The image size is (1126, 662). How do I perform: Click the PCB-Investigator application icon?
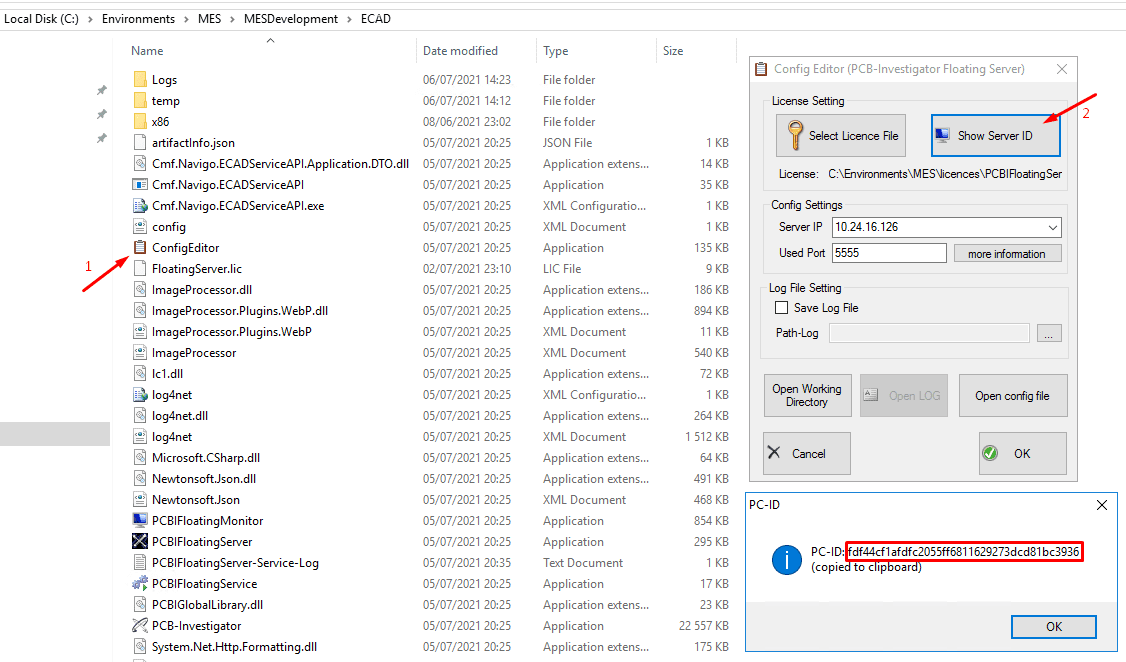tap(140, 625)
